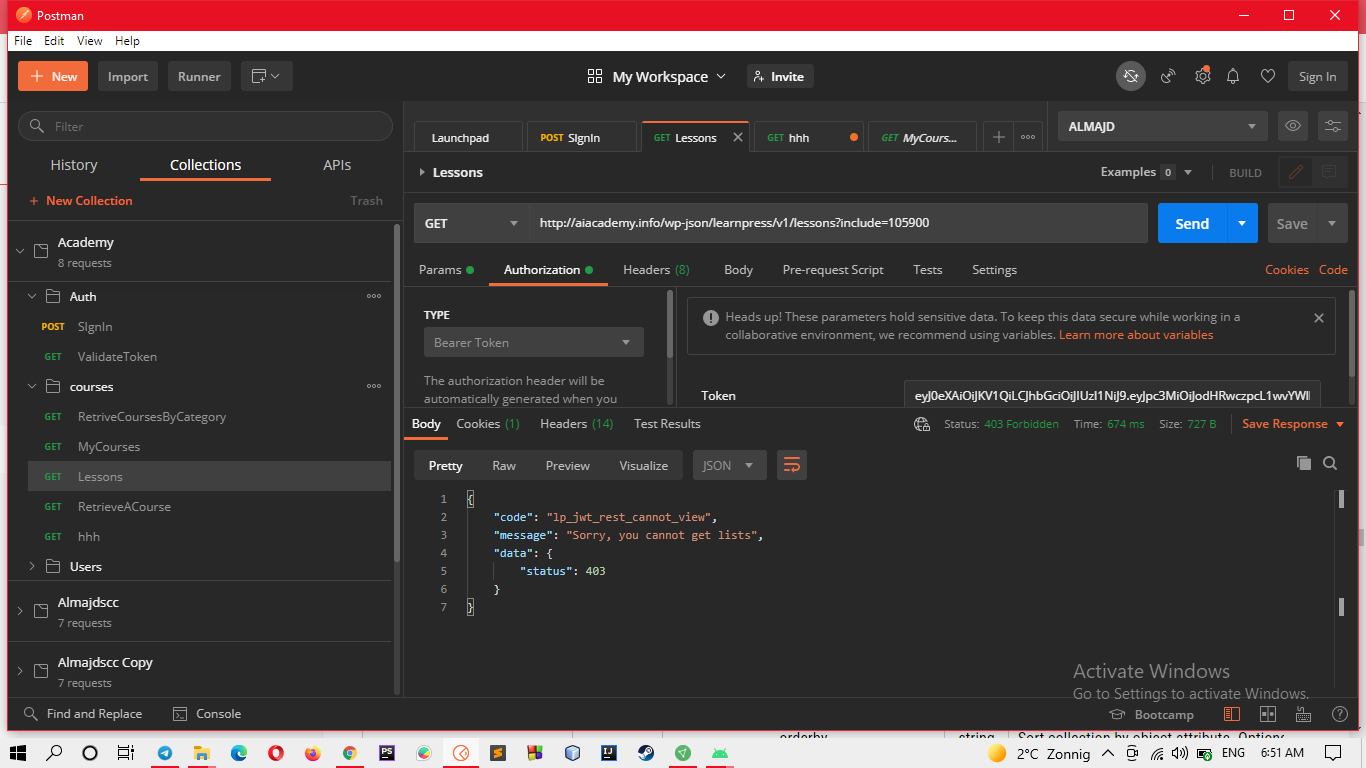Open the settings gear icon in header
The height and width of the screenshot is (768, 1366).
pos(1201,77)
